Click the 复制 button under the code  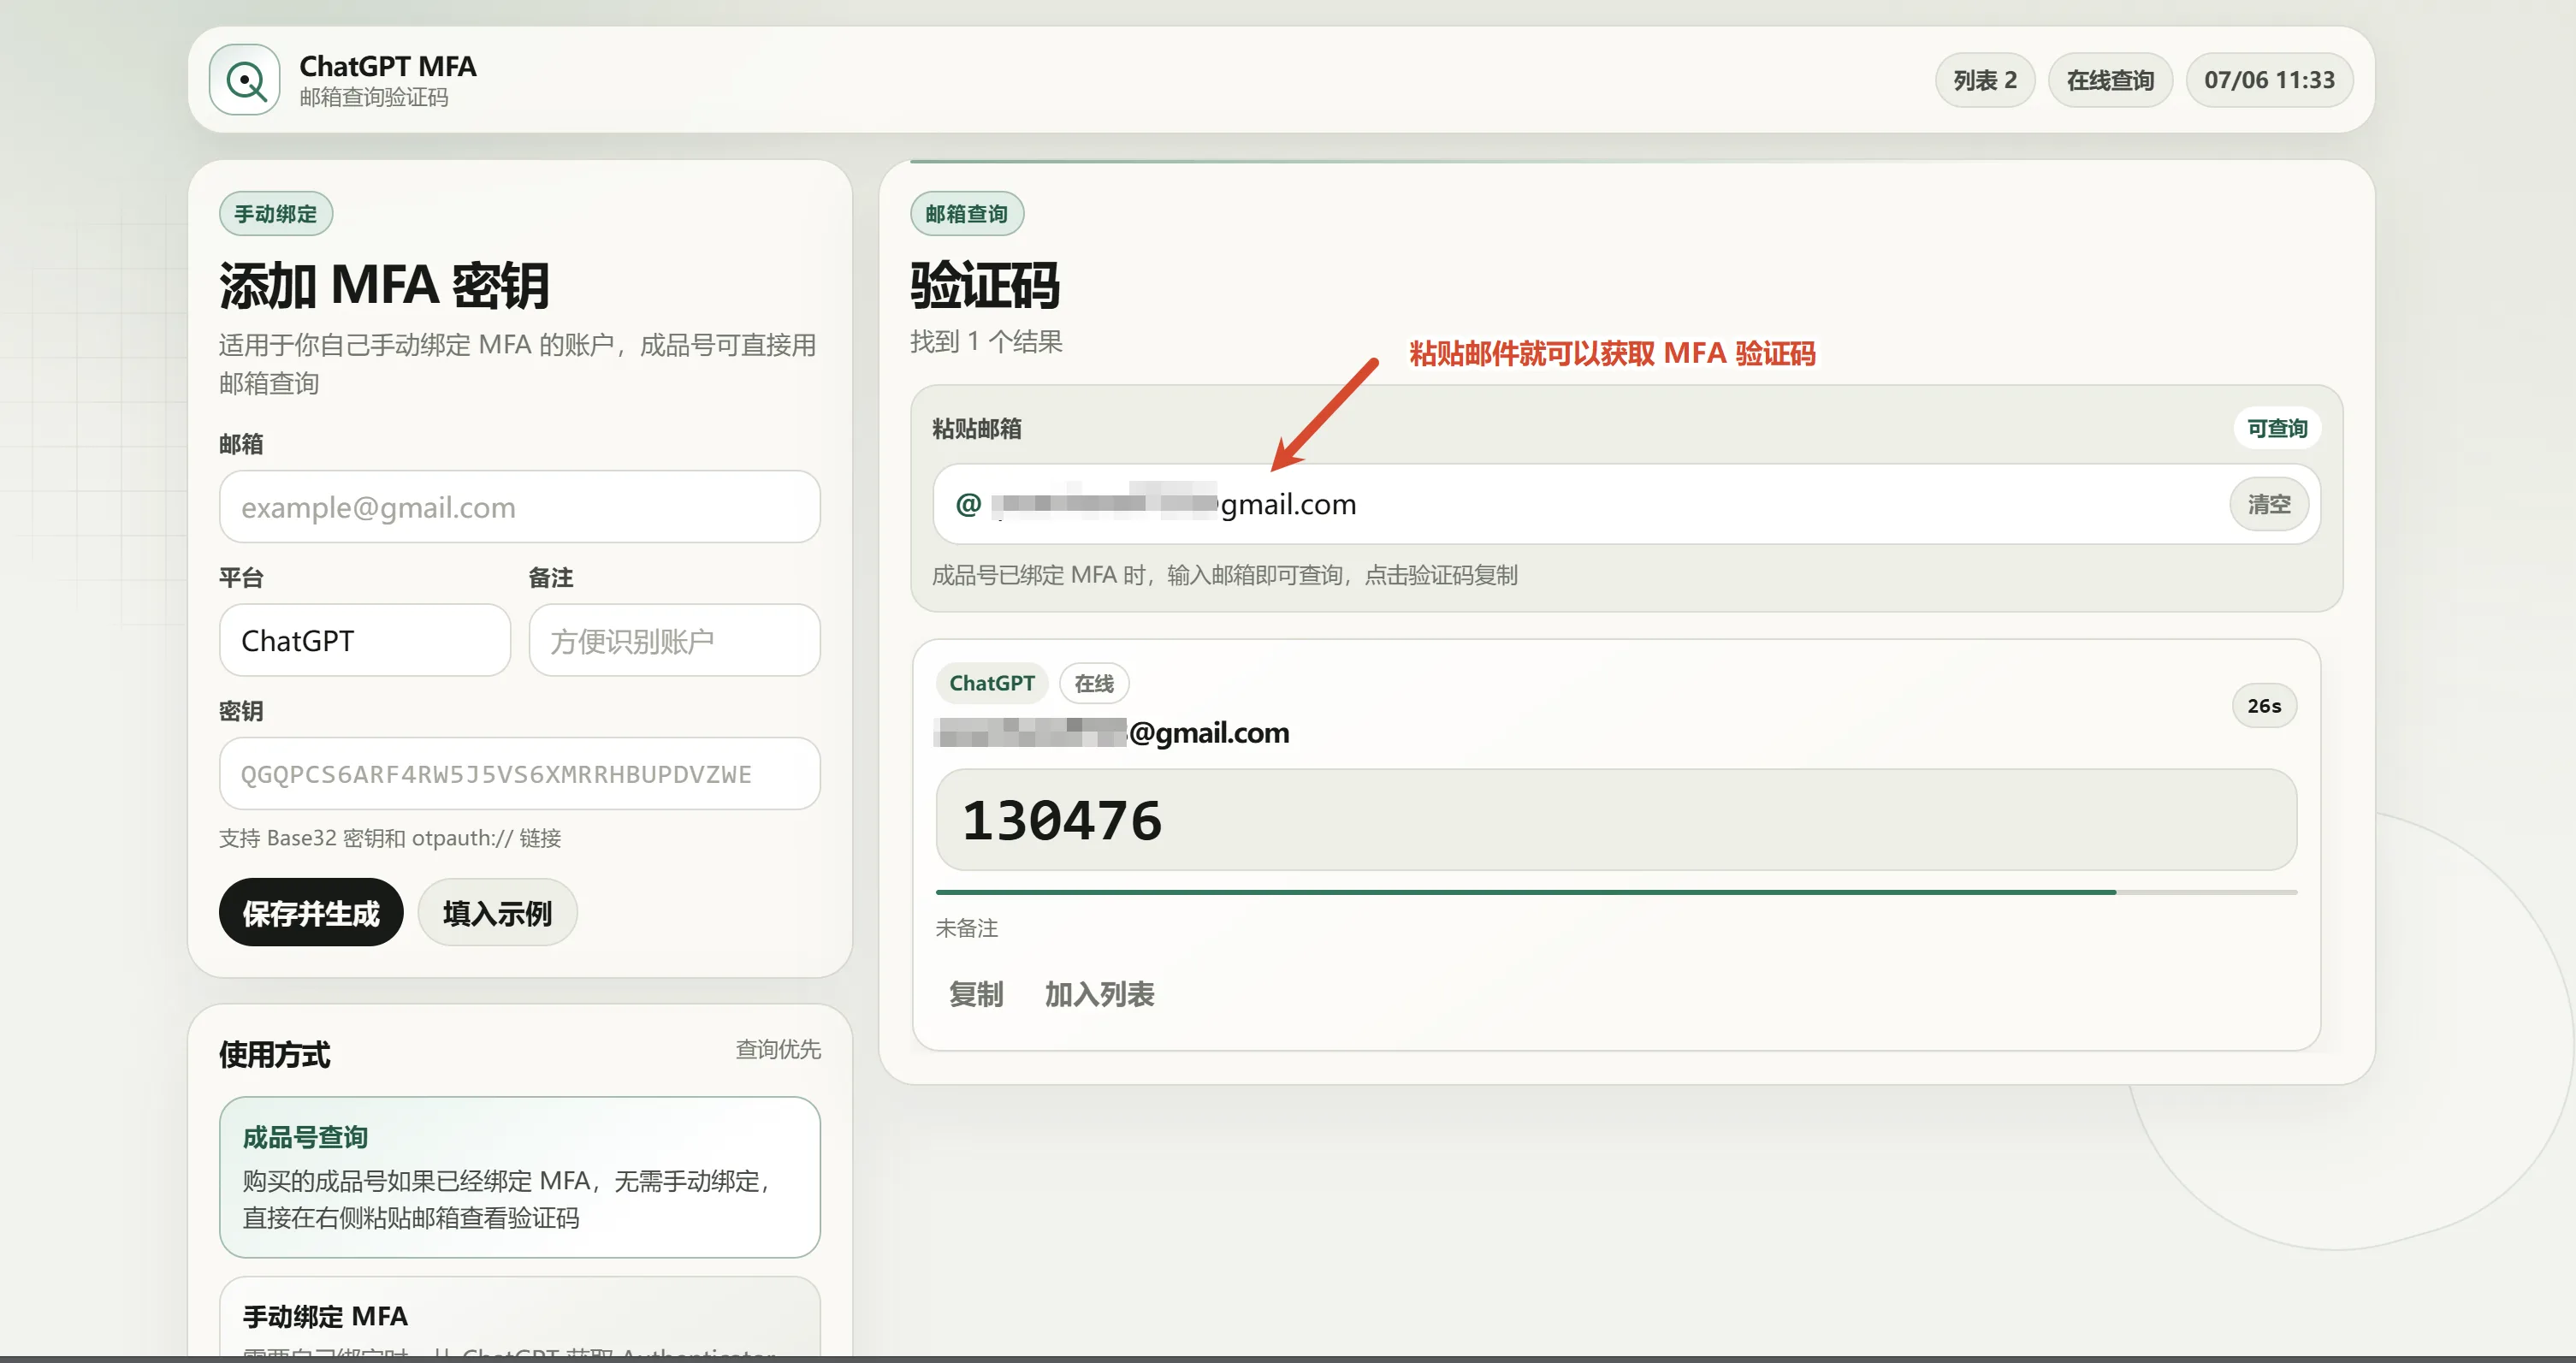pos(976,994)
